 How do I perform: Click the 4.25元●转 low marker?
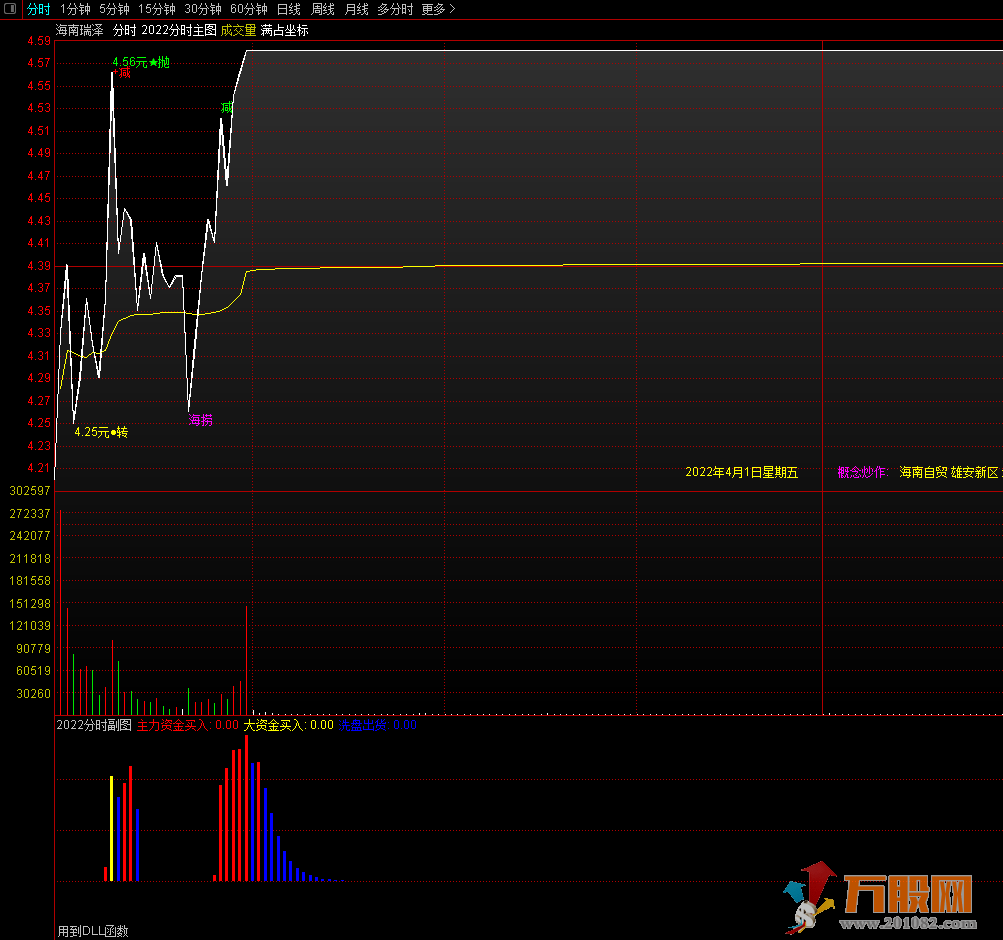click(101, 432)
